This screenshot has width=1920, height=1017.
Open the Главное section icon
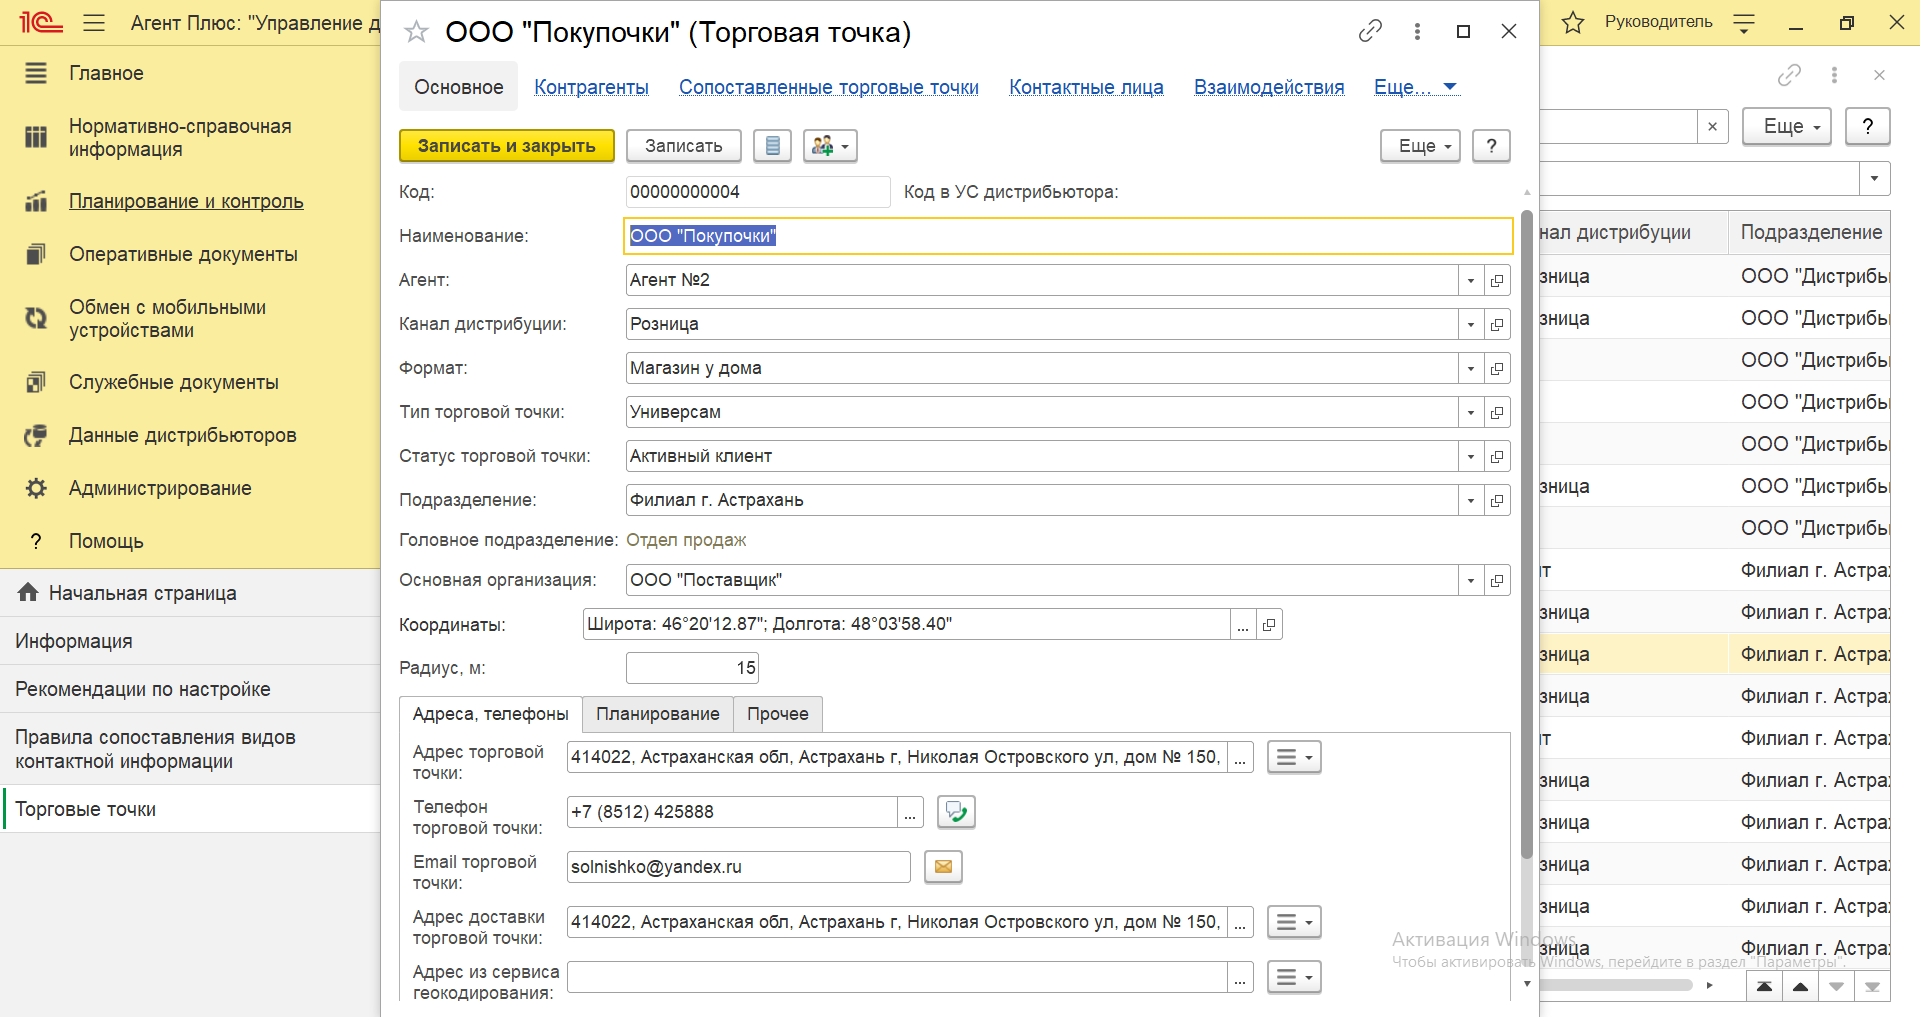click(36, 73)
